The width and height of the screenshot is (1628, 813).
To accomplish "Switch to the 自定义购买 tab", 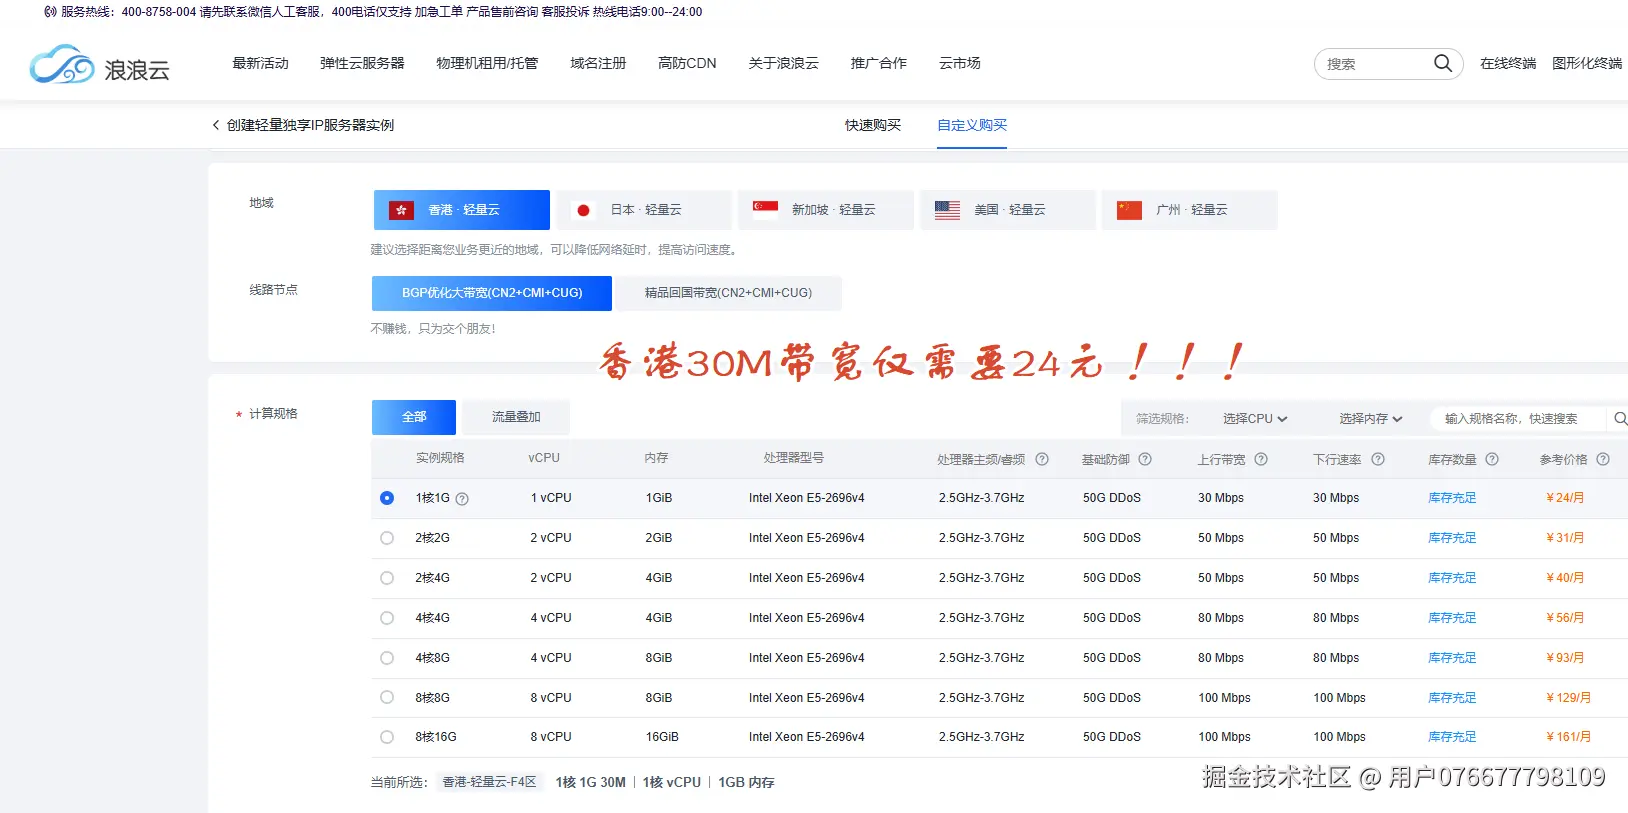I will [972, 125].
